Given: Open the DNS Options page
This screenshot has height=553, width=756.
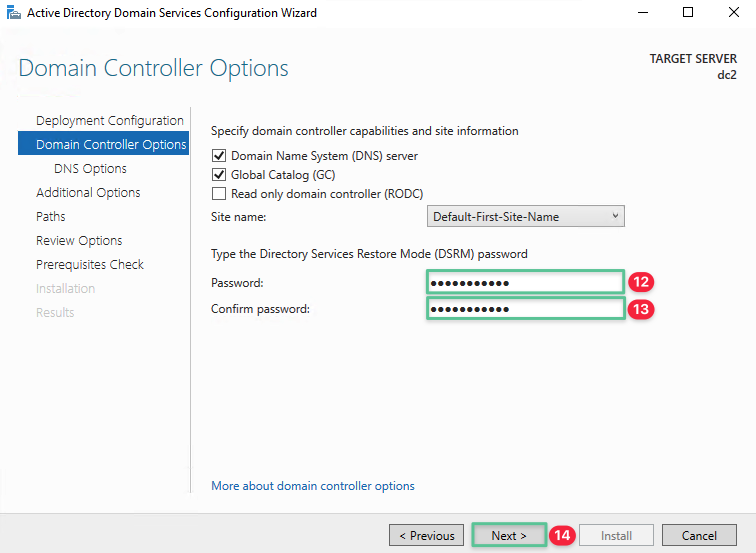Looking at the screenshot, I should 90,169.
